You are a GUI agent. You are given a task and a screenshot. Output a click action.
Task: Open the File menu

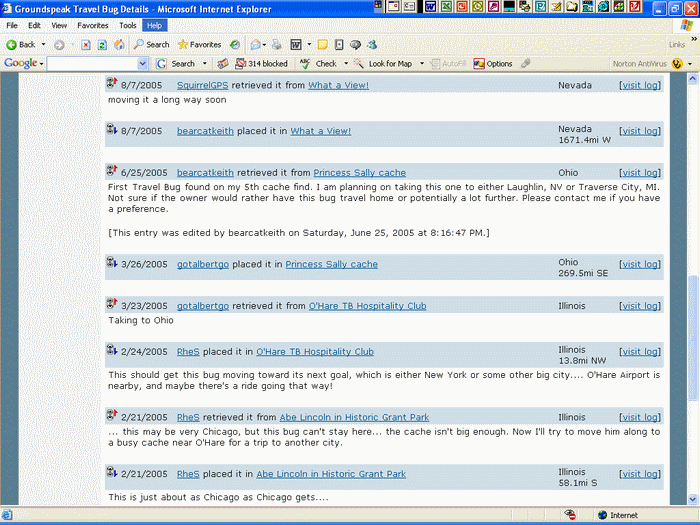point(12,25)
